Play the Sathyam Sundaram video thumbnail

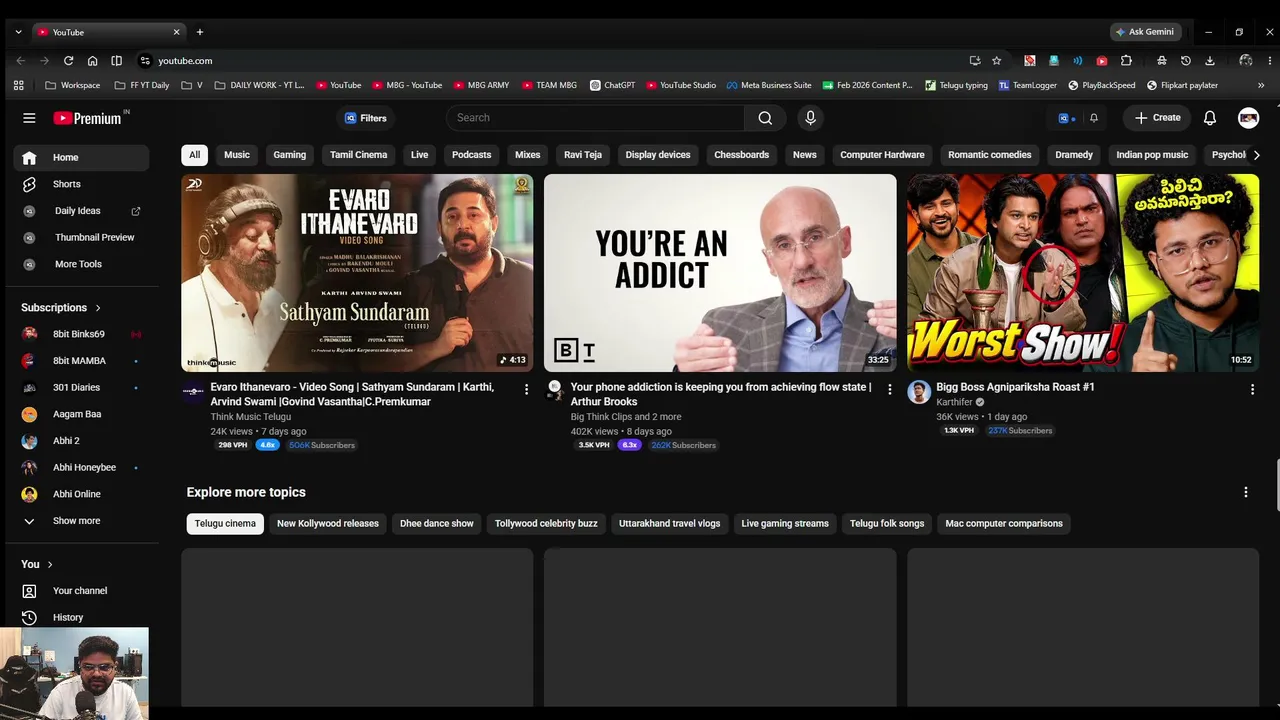(x=357, y=273)
